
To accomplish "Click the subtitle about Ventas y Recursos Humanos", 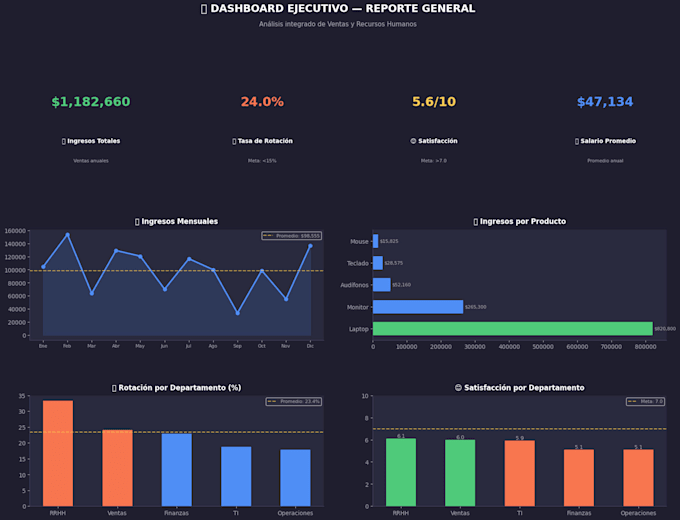I will [338, 24].
